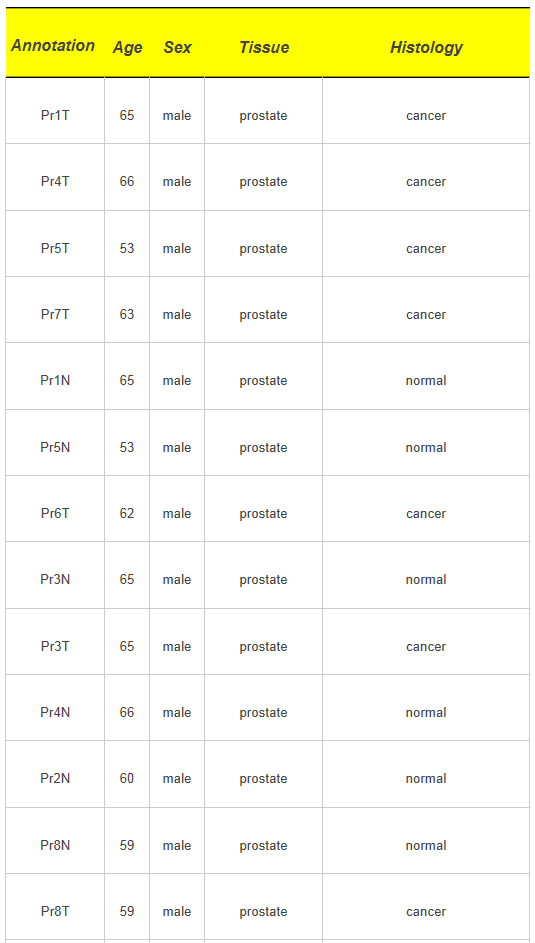
Task: Click age 62 in the Pr6T row
Action: click(x=127, y=514)
